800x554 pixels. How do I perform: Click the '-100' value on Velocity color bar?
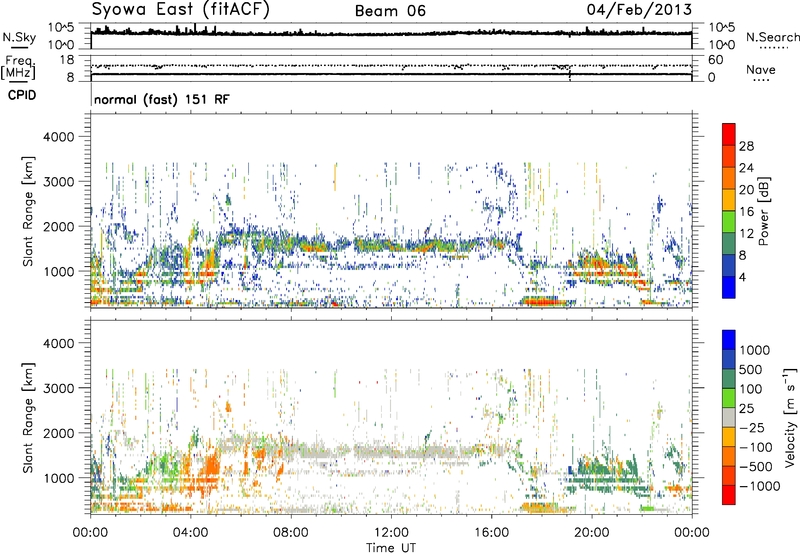[x=756, y=447]
